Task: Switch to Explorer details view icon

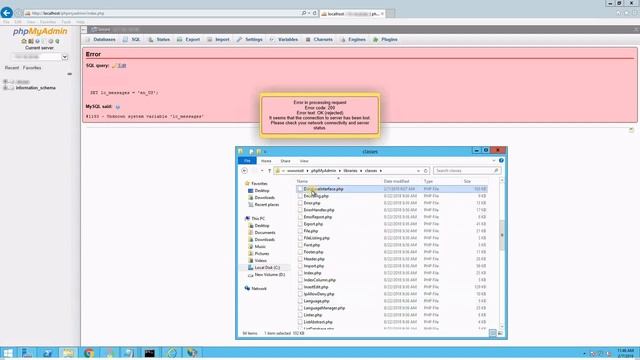Action: coord(493,333)
